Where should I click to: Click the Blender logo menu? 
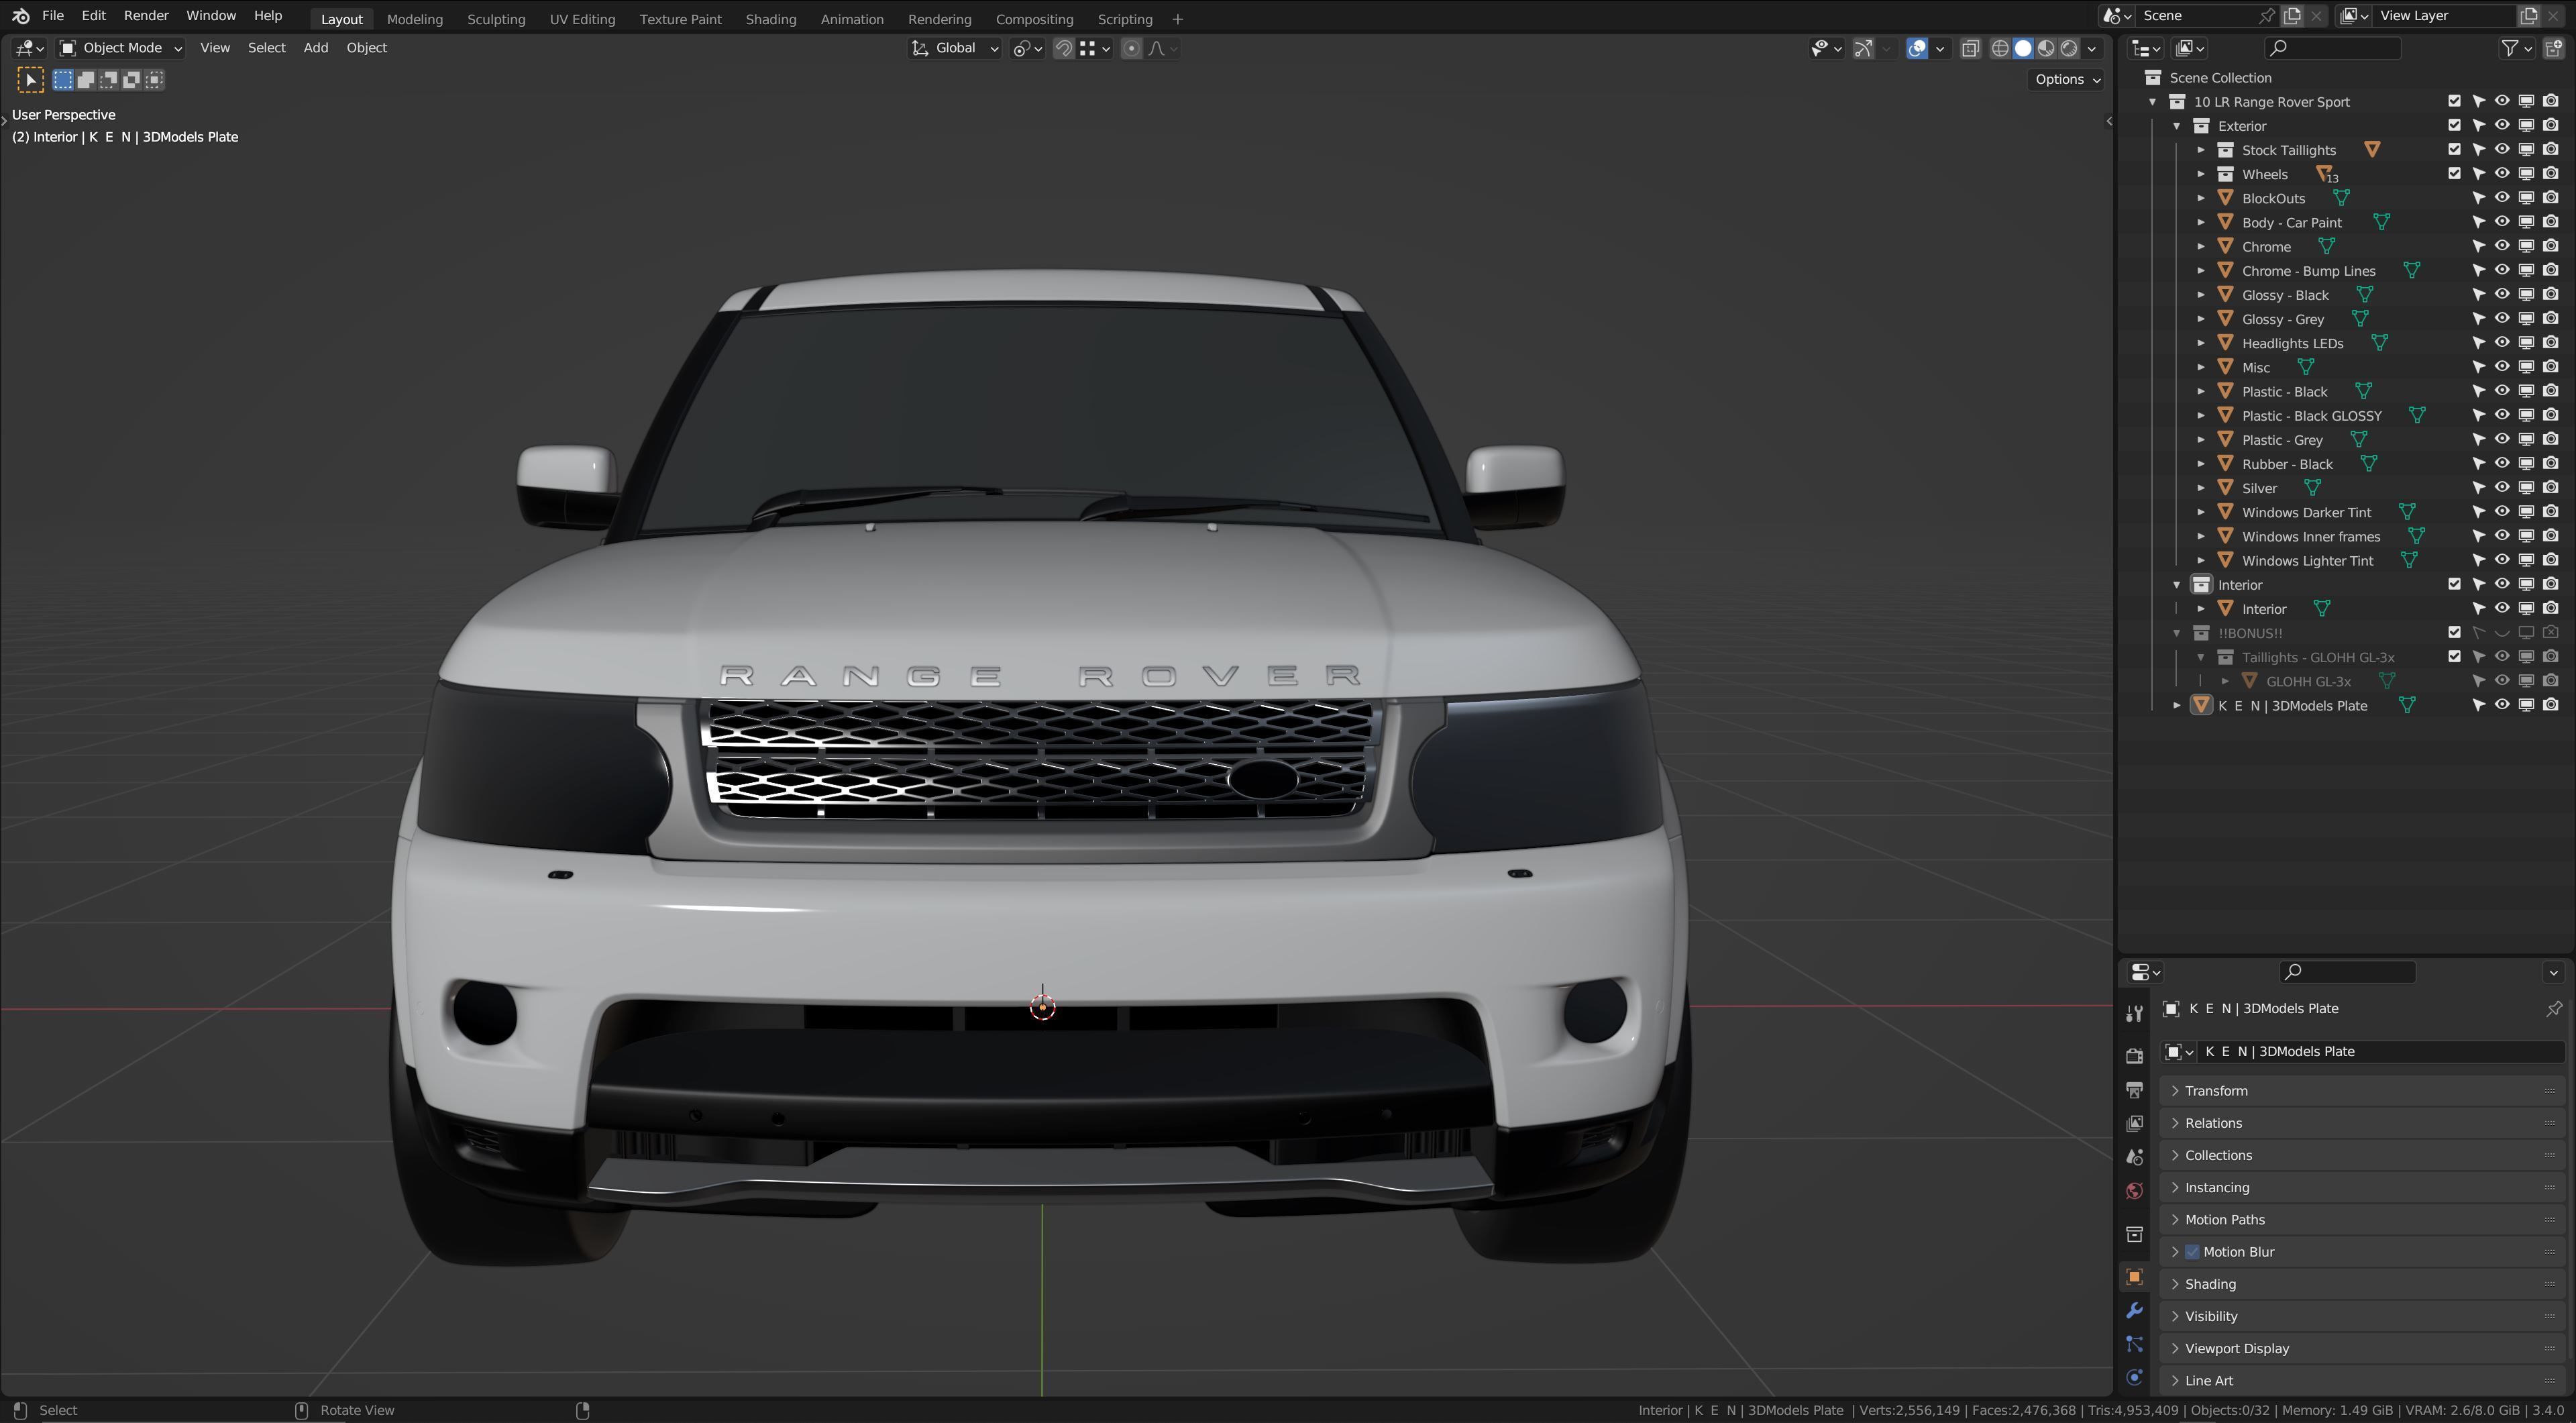(x=20, y=16)
